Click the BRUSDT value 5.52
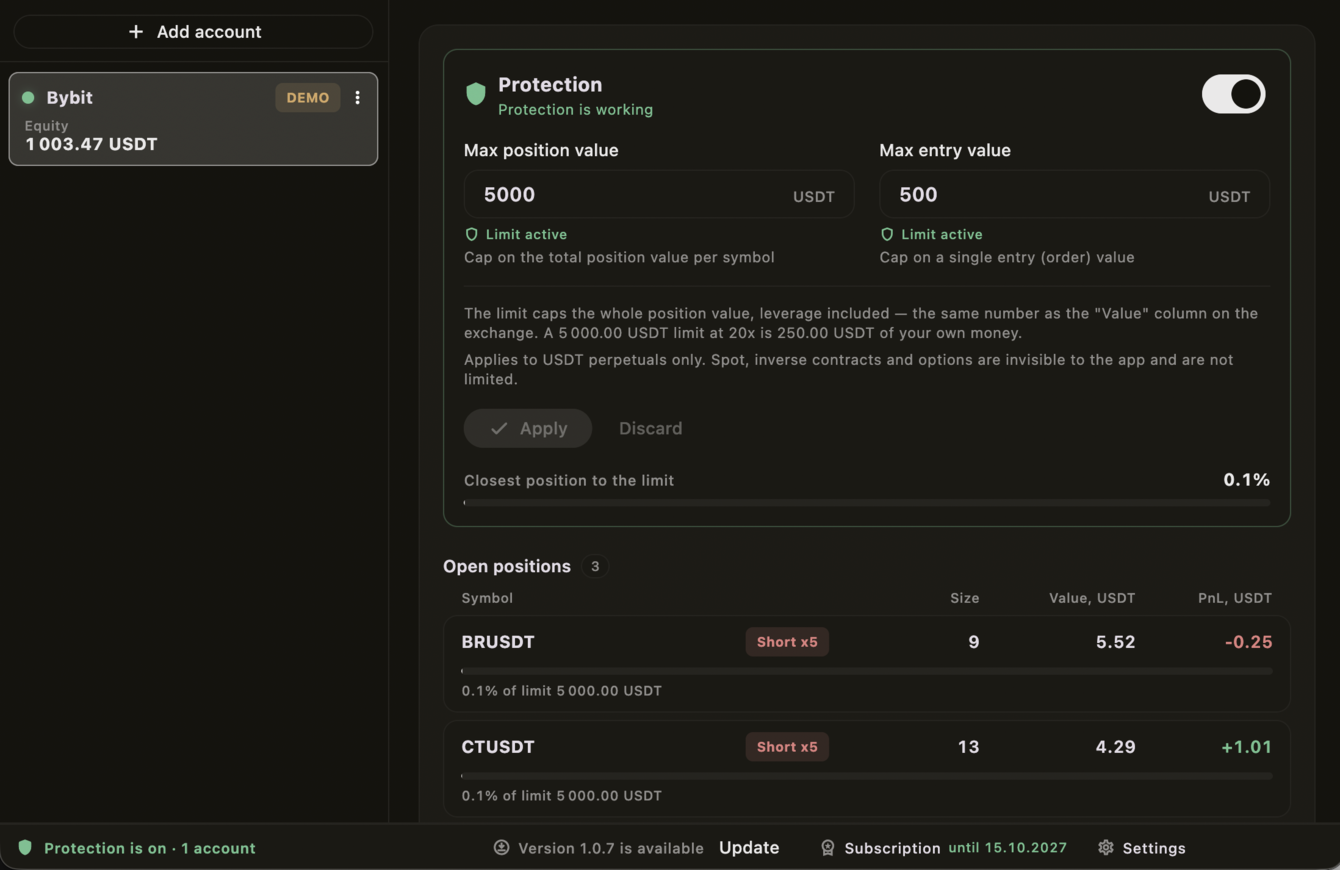 pos(1115,642)
